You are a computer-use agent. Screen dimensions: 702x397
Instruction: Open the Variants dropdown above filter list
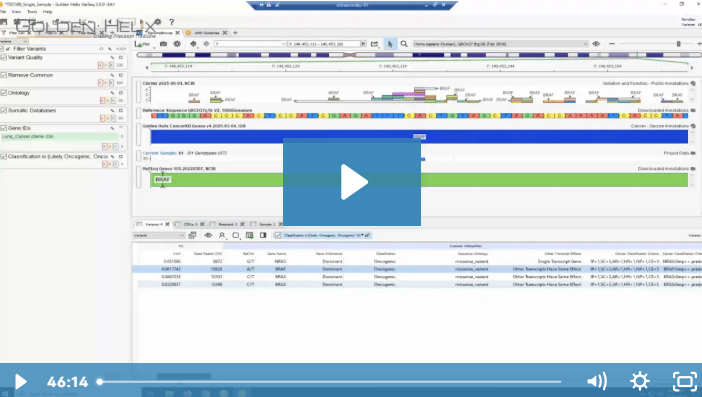tap(14, 41)
